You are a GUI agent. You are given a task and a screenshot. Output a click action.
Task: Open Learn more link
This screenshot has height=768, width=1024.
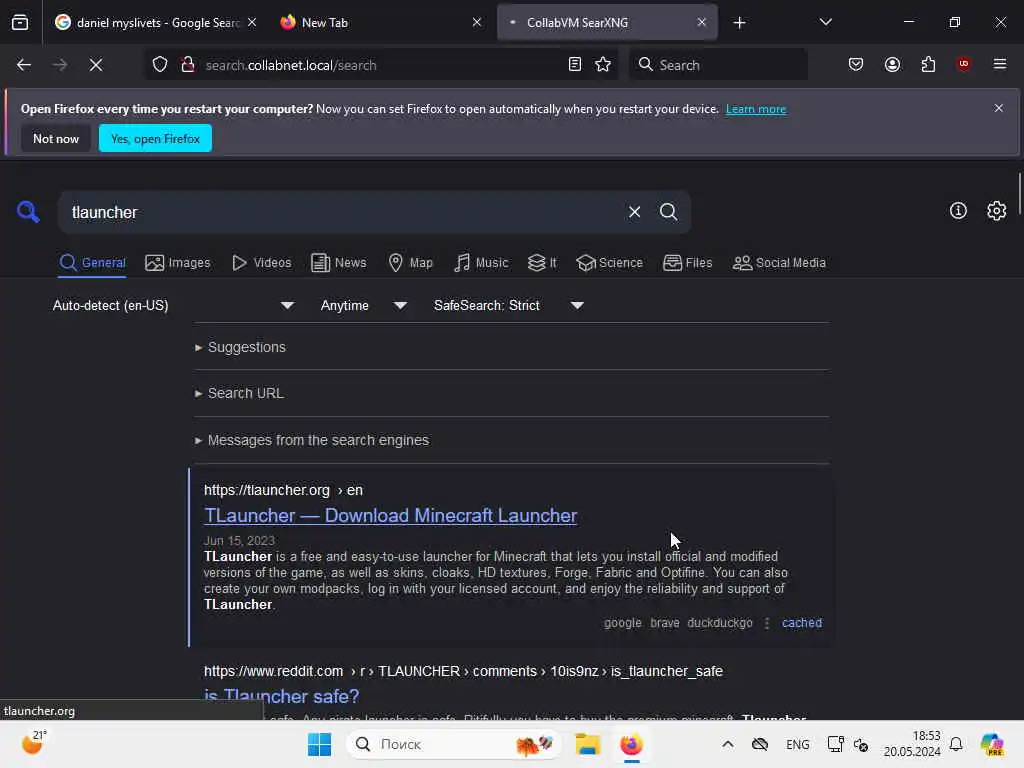tap(756, 109)
